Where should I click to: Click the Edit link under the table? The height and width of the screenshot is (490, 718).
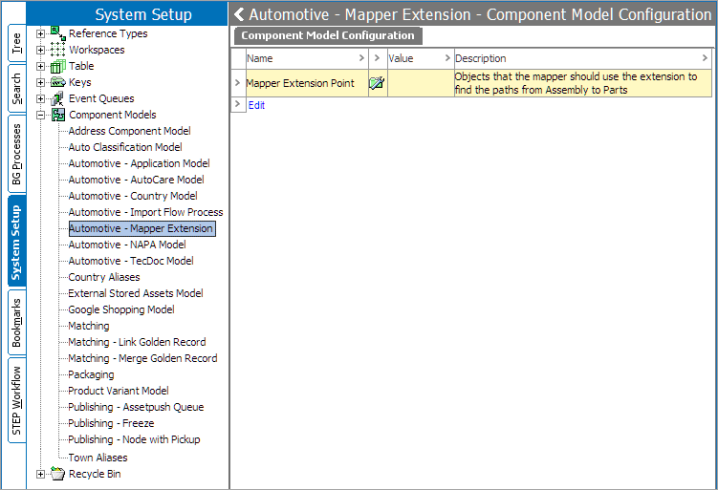(256, 105)
